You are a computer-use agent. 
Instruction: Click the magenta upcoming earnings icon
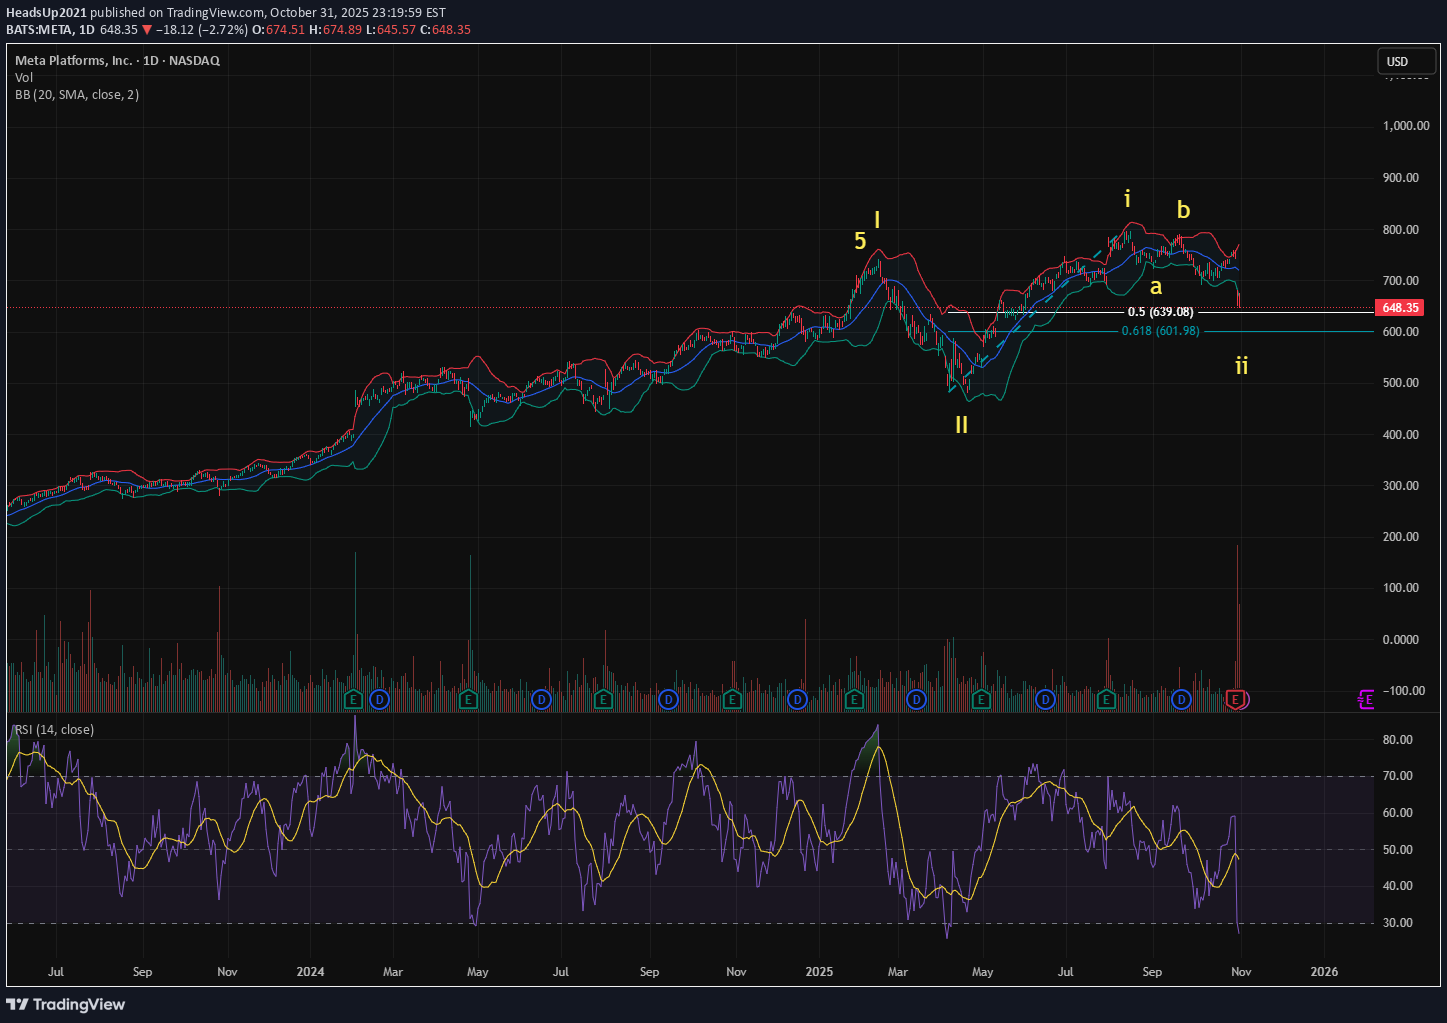1366,700
